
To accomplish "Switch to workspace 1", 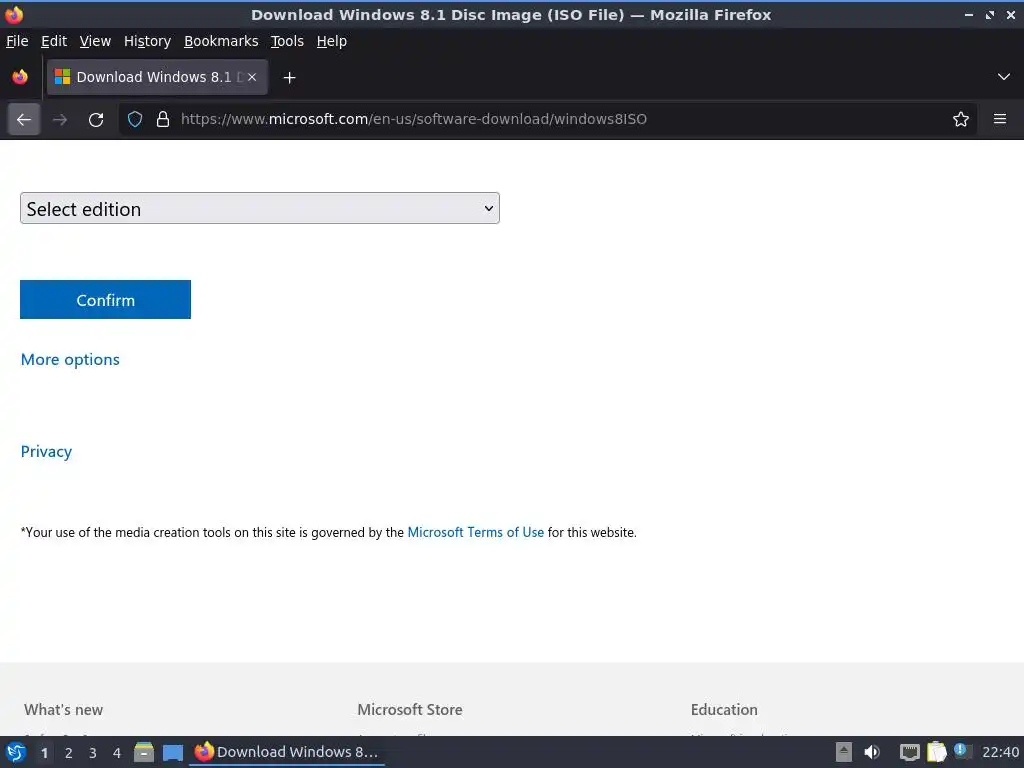I will [x=44, y=753].
